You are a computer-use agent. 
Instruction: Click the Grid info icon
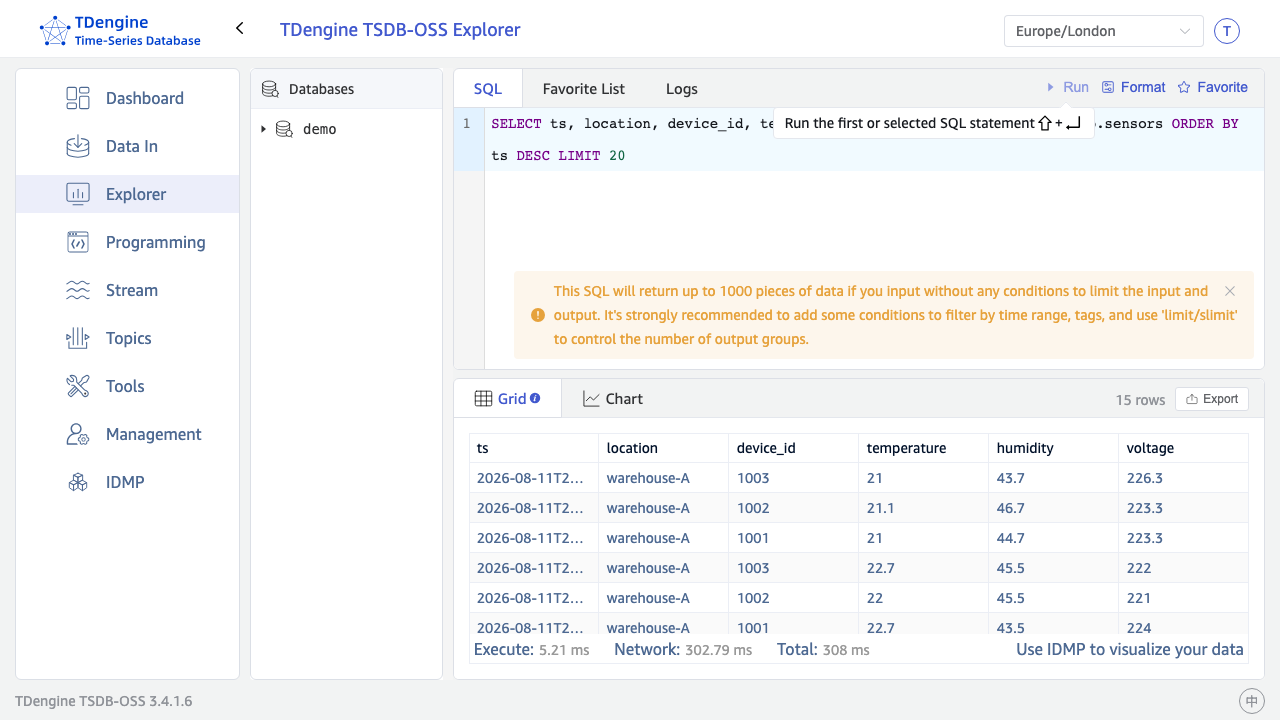(535, 398)
